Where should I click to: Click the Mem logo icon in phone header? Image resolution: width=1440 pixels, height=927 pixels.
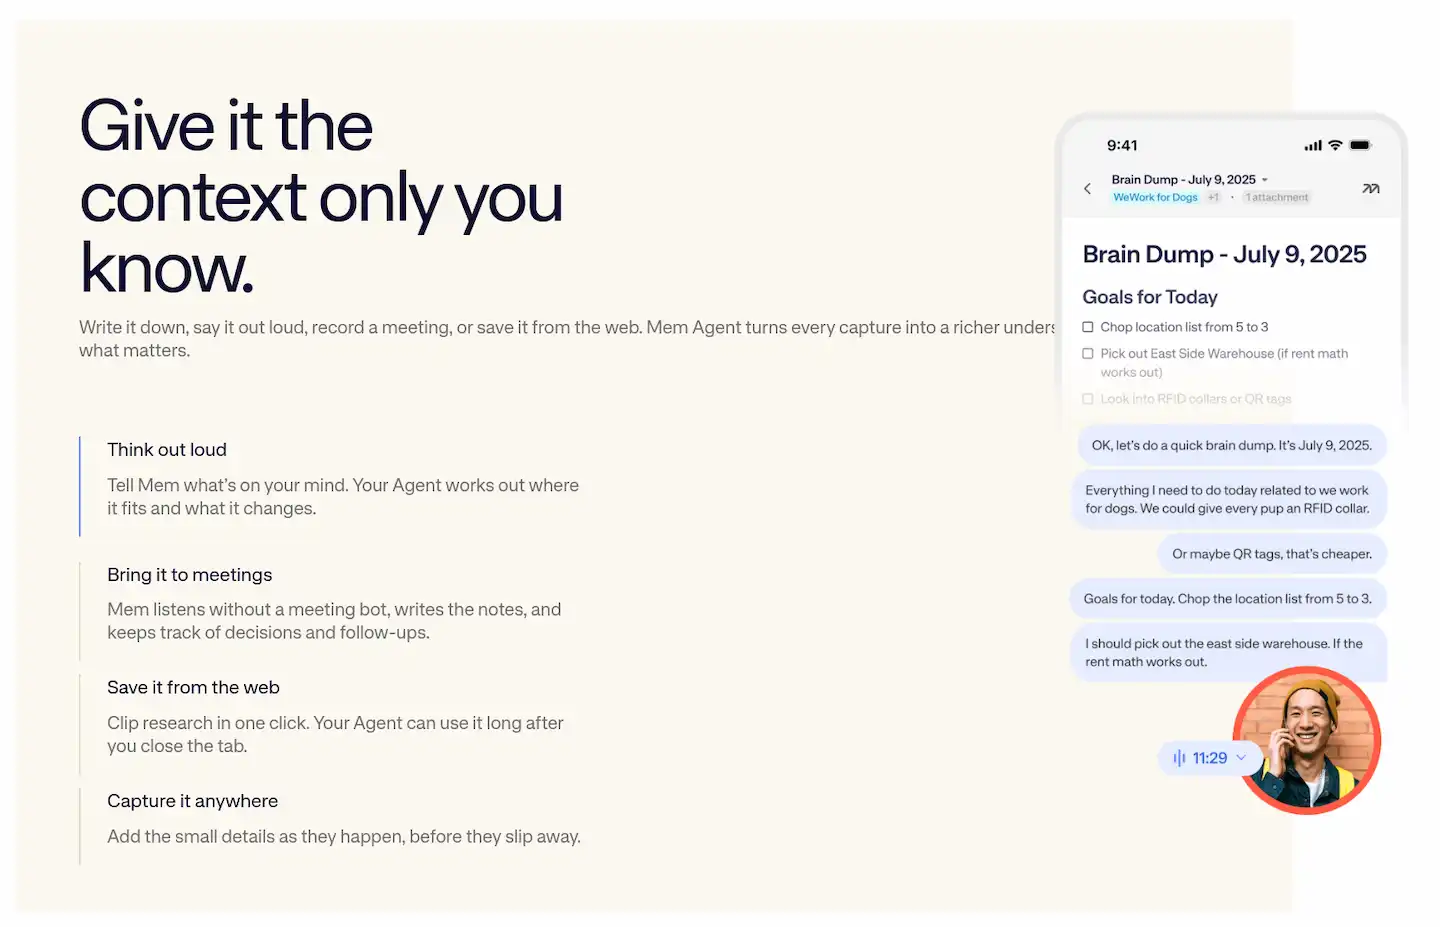tap(1371, 188)
